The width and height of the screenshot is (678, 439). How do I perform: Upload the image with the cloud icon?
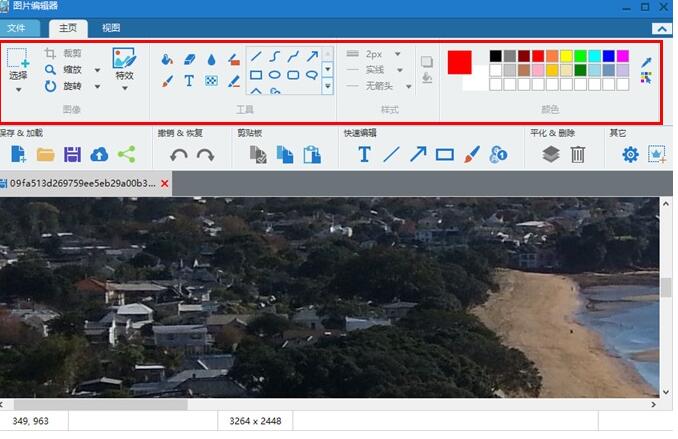99,154
